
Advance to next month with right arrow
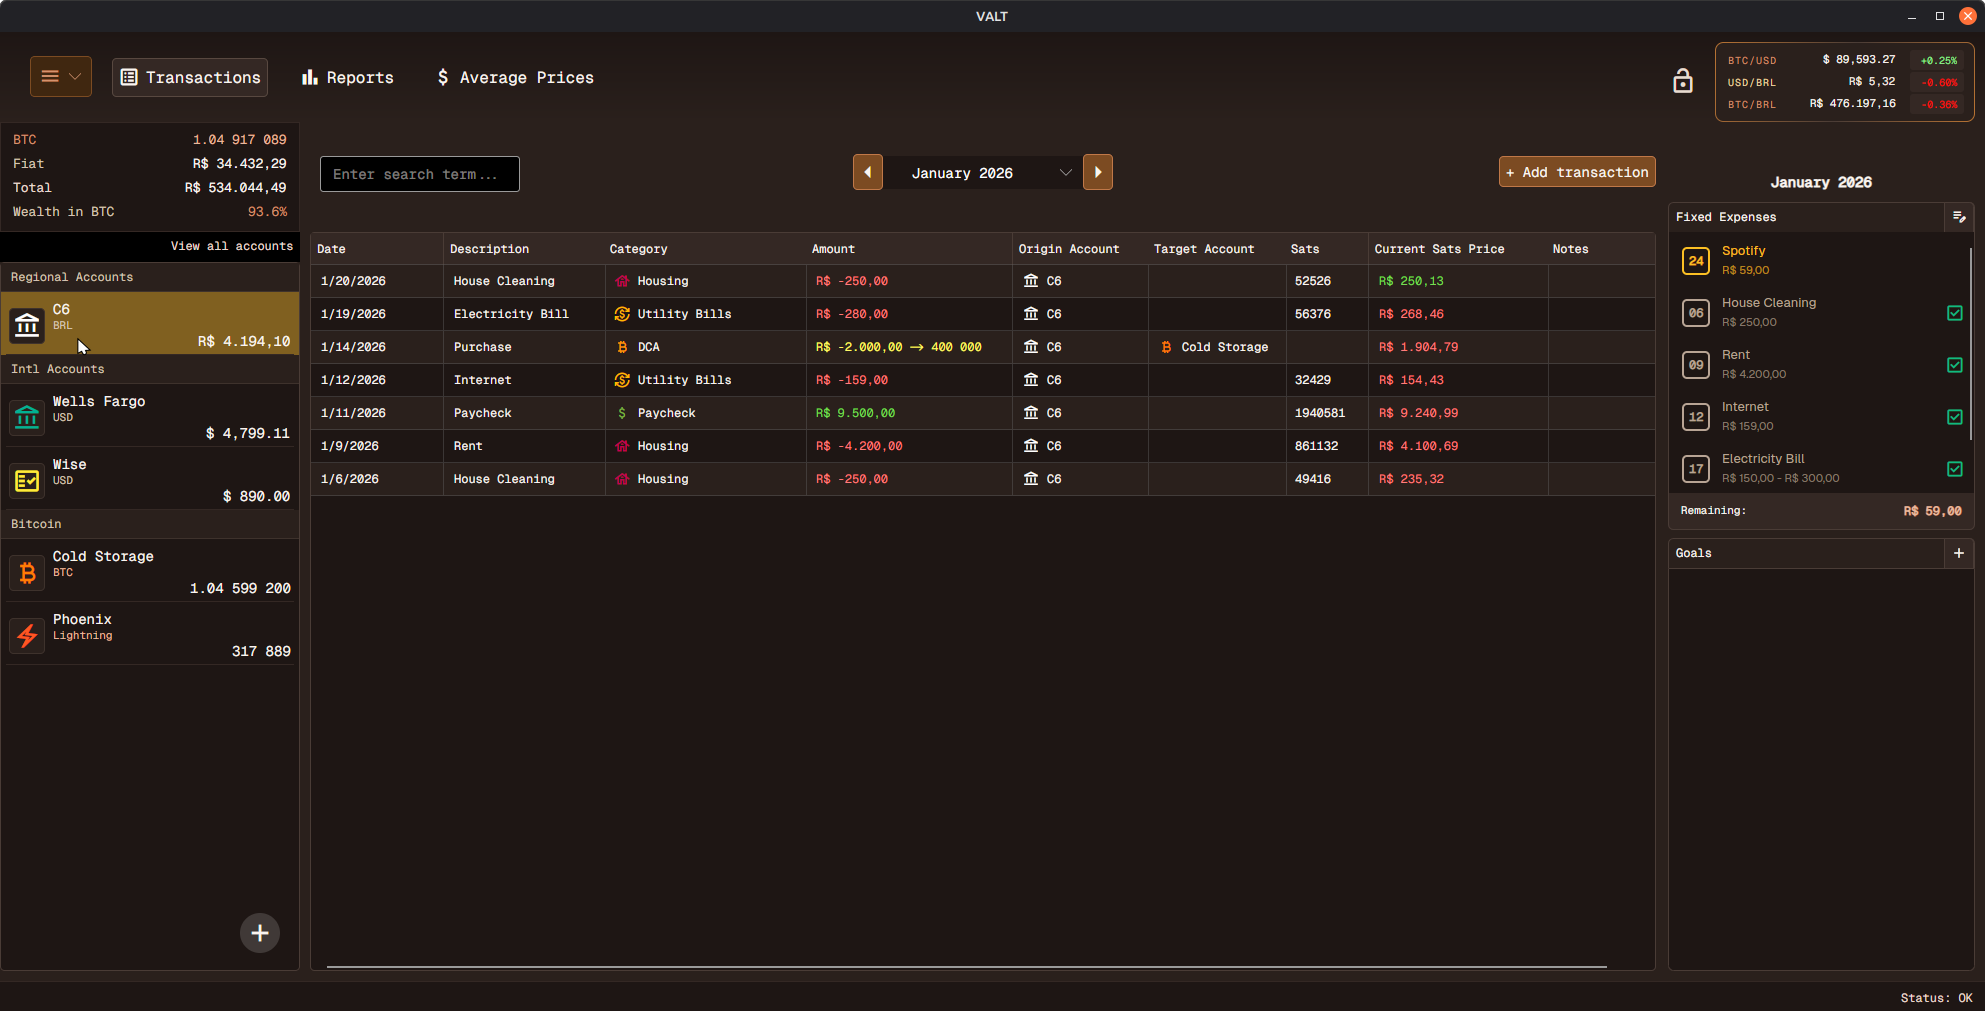pyautogui.click(x=1097, y=173)
